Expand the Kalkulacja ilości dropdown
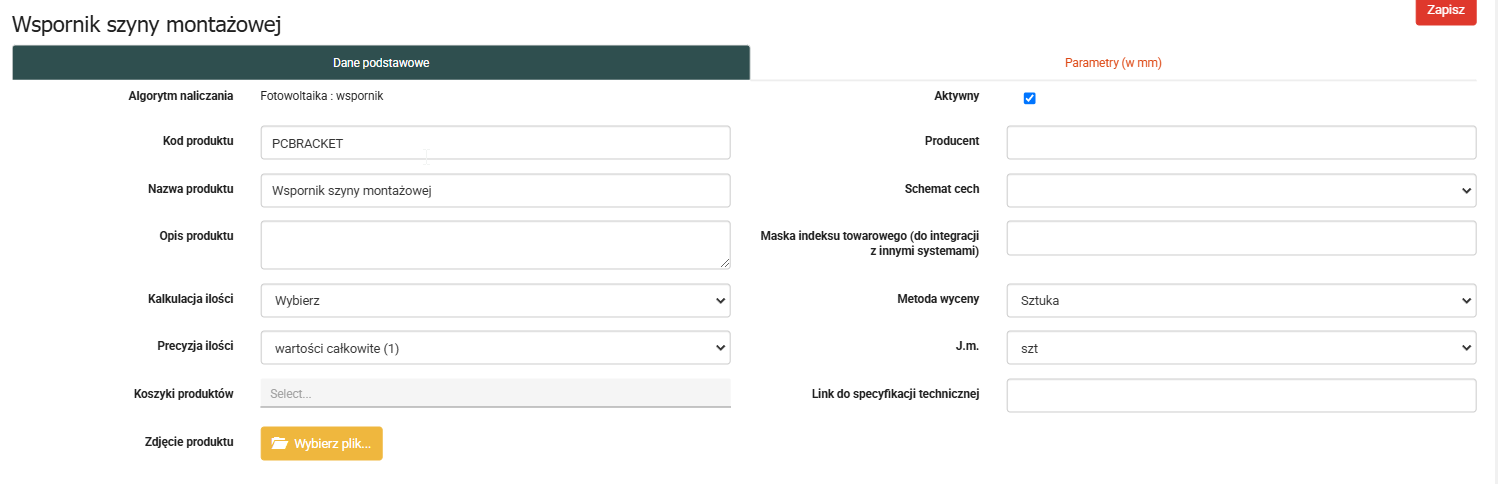The width and height of the screenshot is (1498, 484). coord(495,300)
